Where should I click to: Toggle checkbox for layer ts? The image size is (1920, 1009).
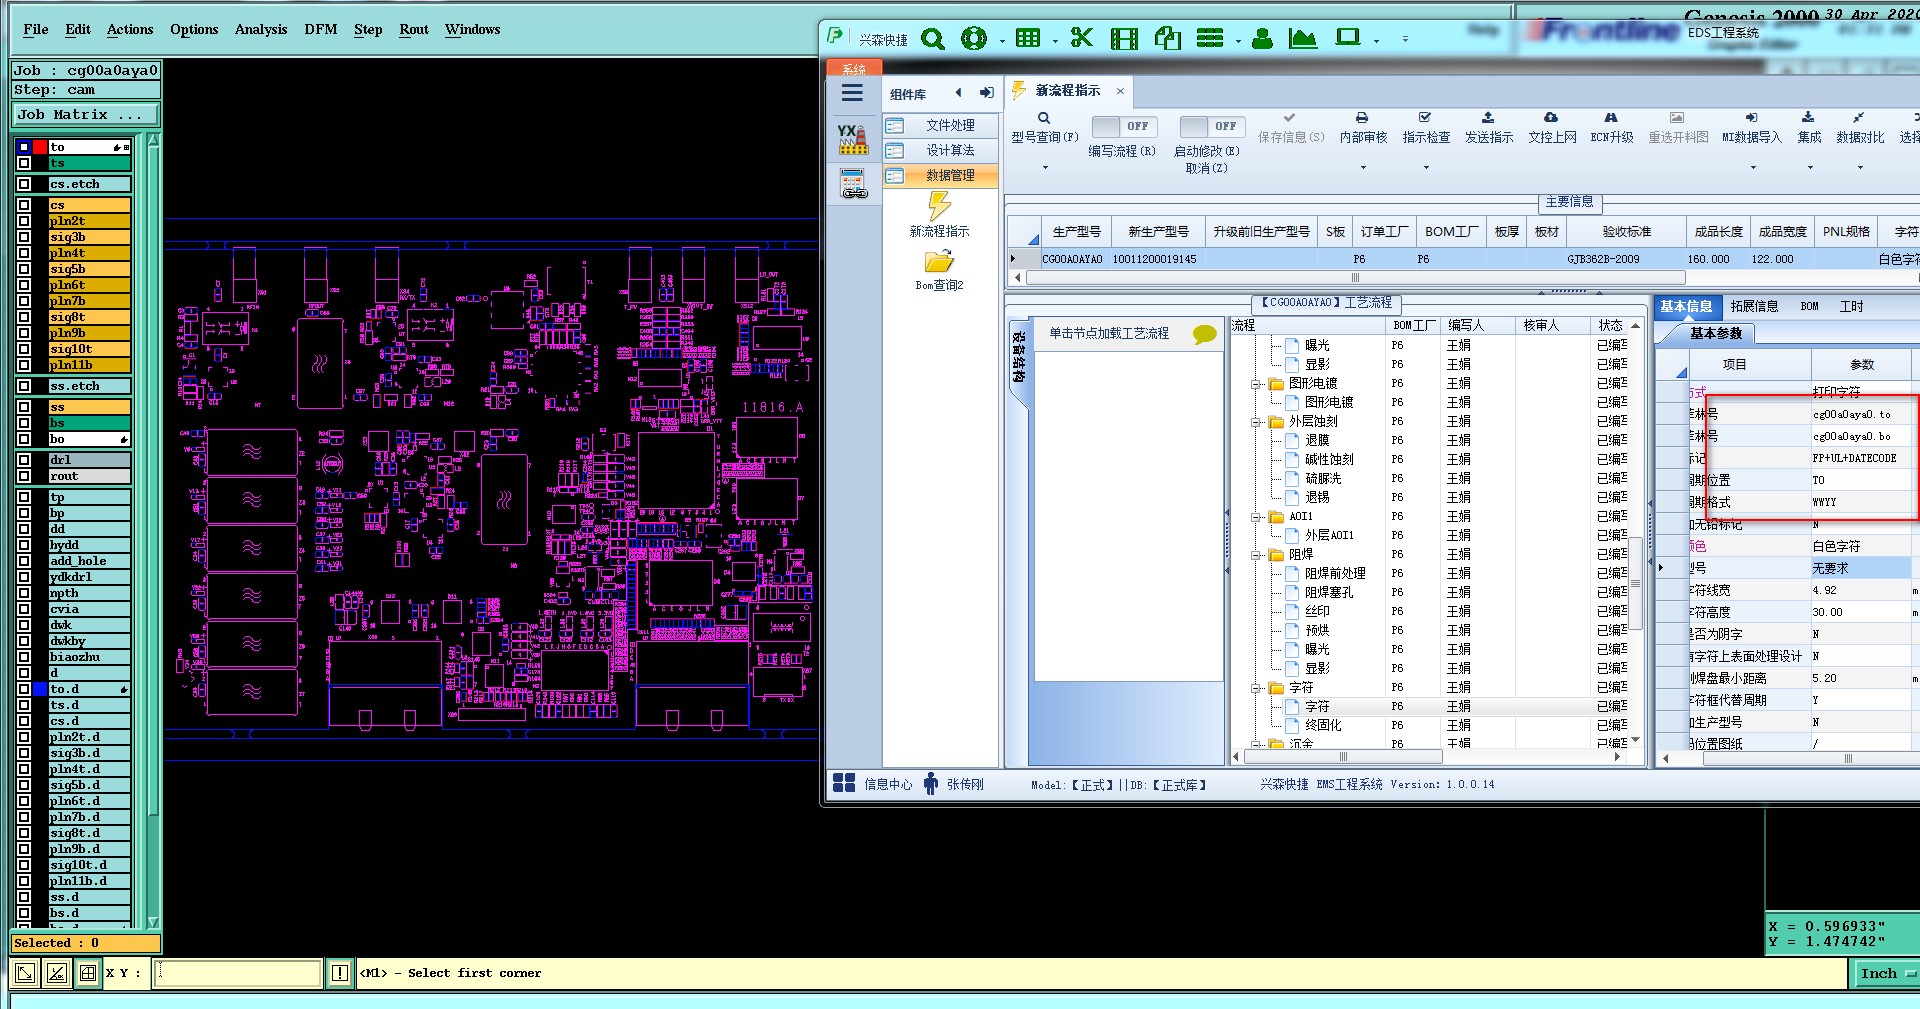(24, 163)
